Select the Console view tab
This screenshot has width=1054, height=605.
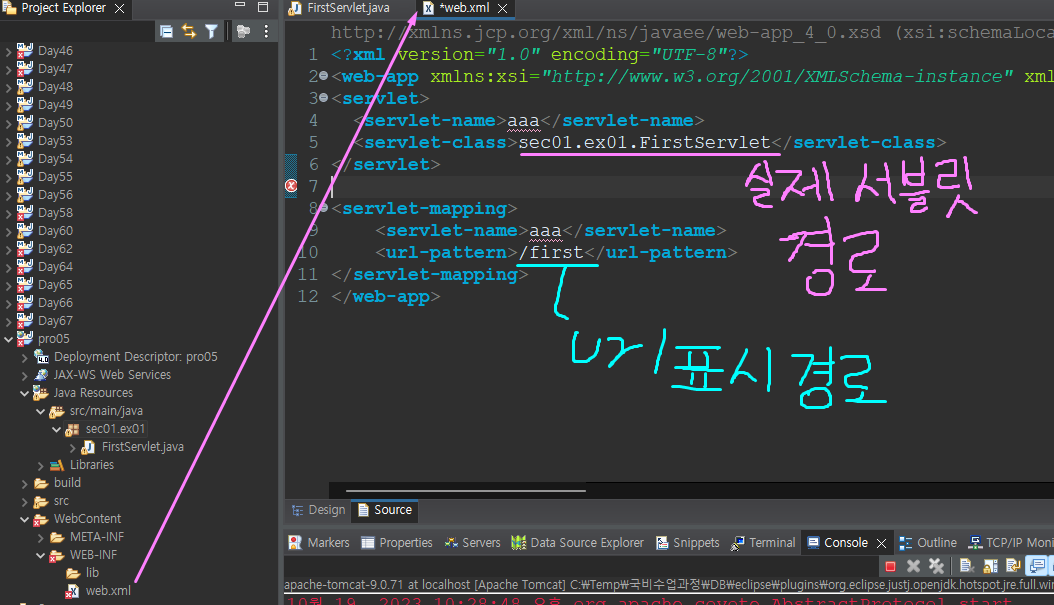[x=846, y=542]
